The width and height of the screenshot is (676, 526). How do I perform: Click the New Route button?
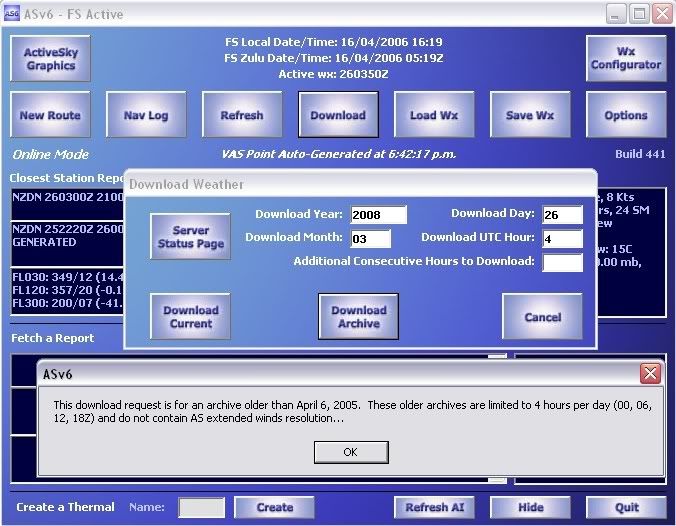[x=50, y=115]
